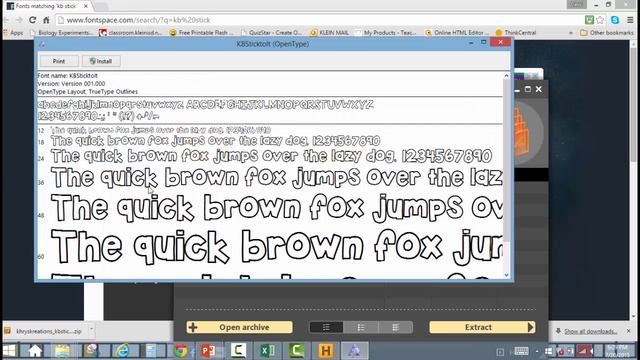Screen dimensions: 640x360
Task: Open a new Chrome tab
Action: click(x=101, y=6)
